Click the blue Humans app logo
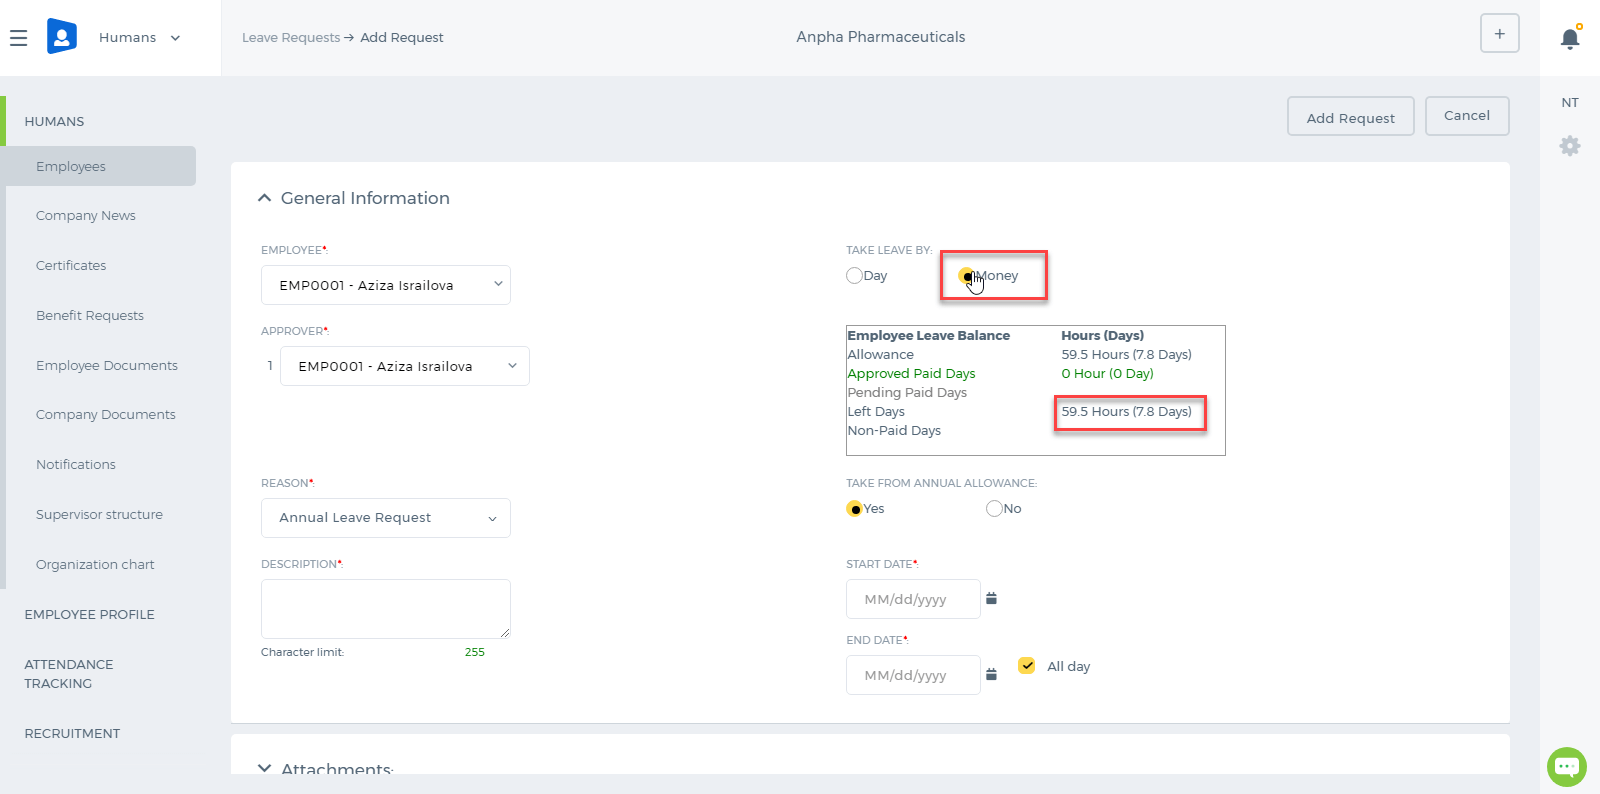The image size is (1600, 794). pos(62,37)
